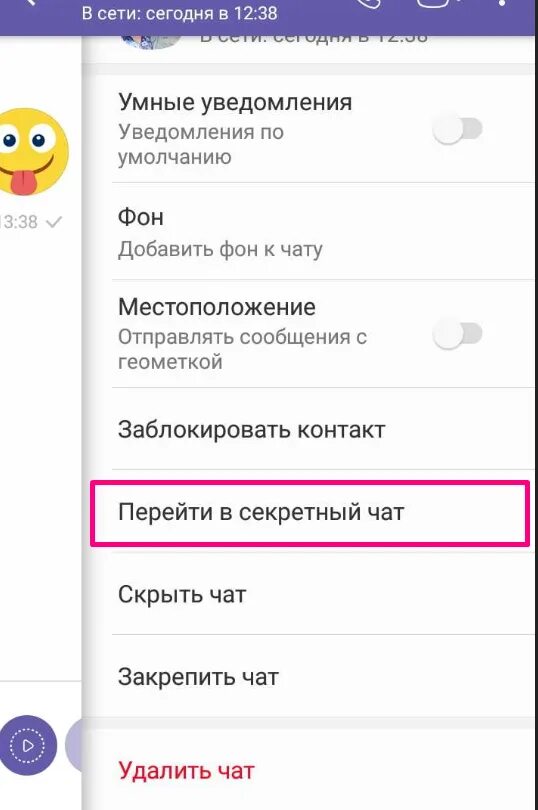This screenshot has width=538, height=810.
Task: Tap the red Удалить чат button
Action: point(187,770)
